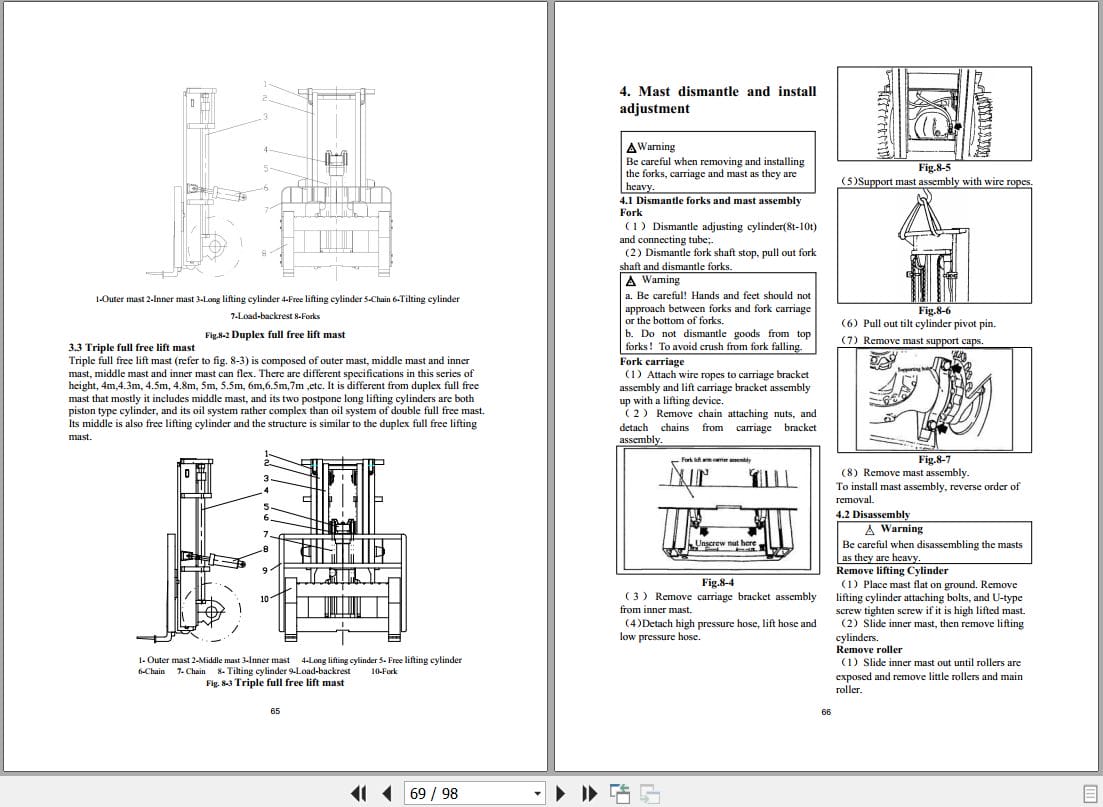Click the caption 'Fig.8-2 Duplex full free lift mast'
1103x807 pixels.
tap(275, 335)
